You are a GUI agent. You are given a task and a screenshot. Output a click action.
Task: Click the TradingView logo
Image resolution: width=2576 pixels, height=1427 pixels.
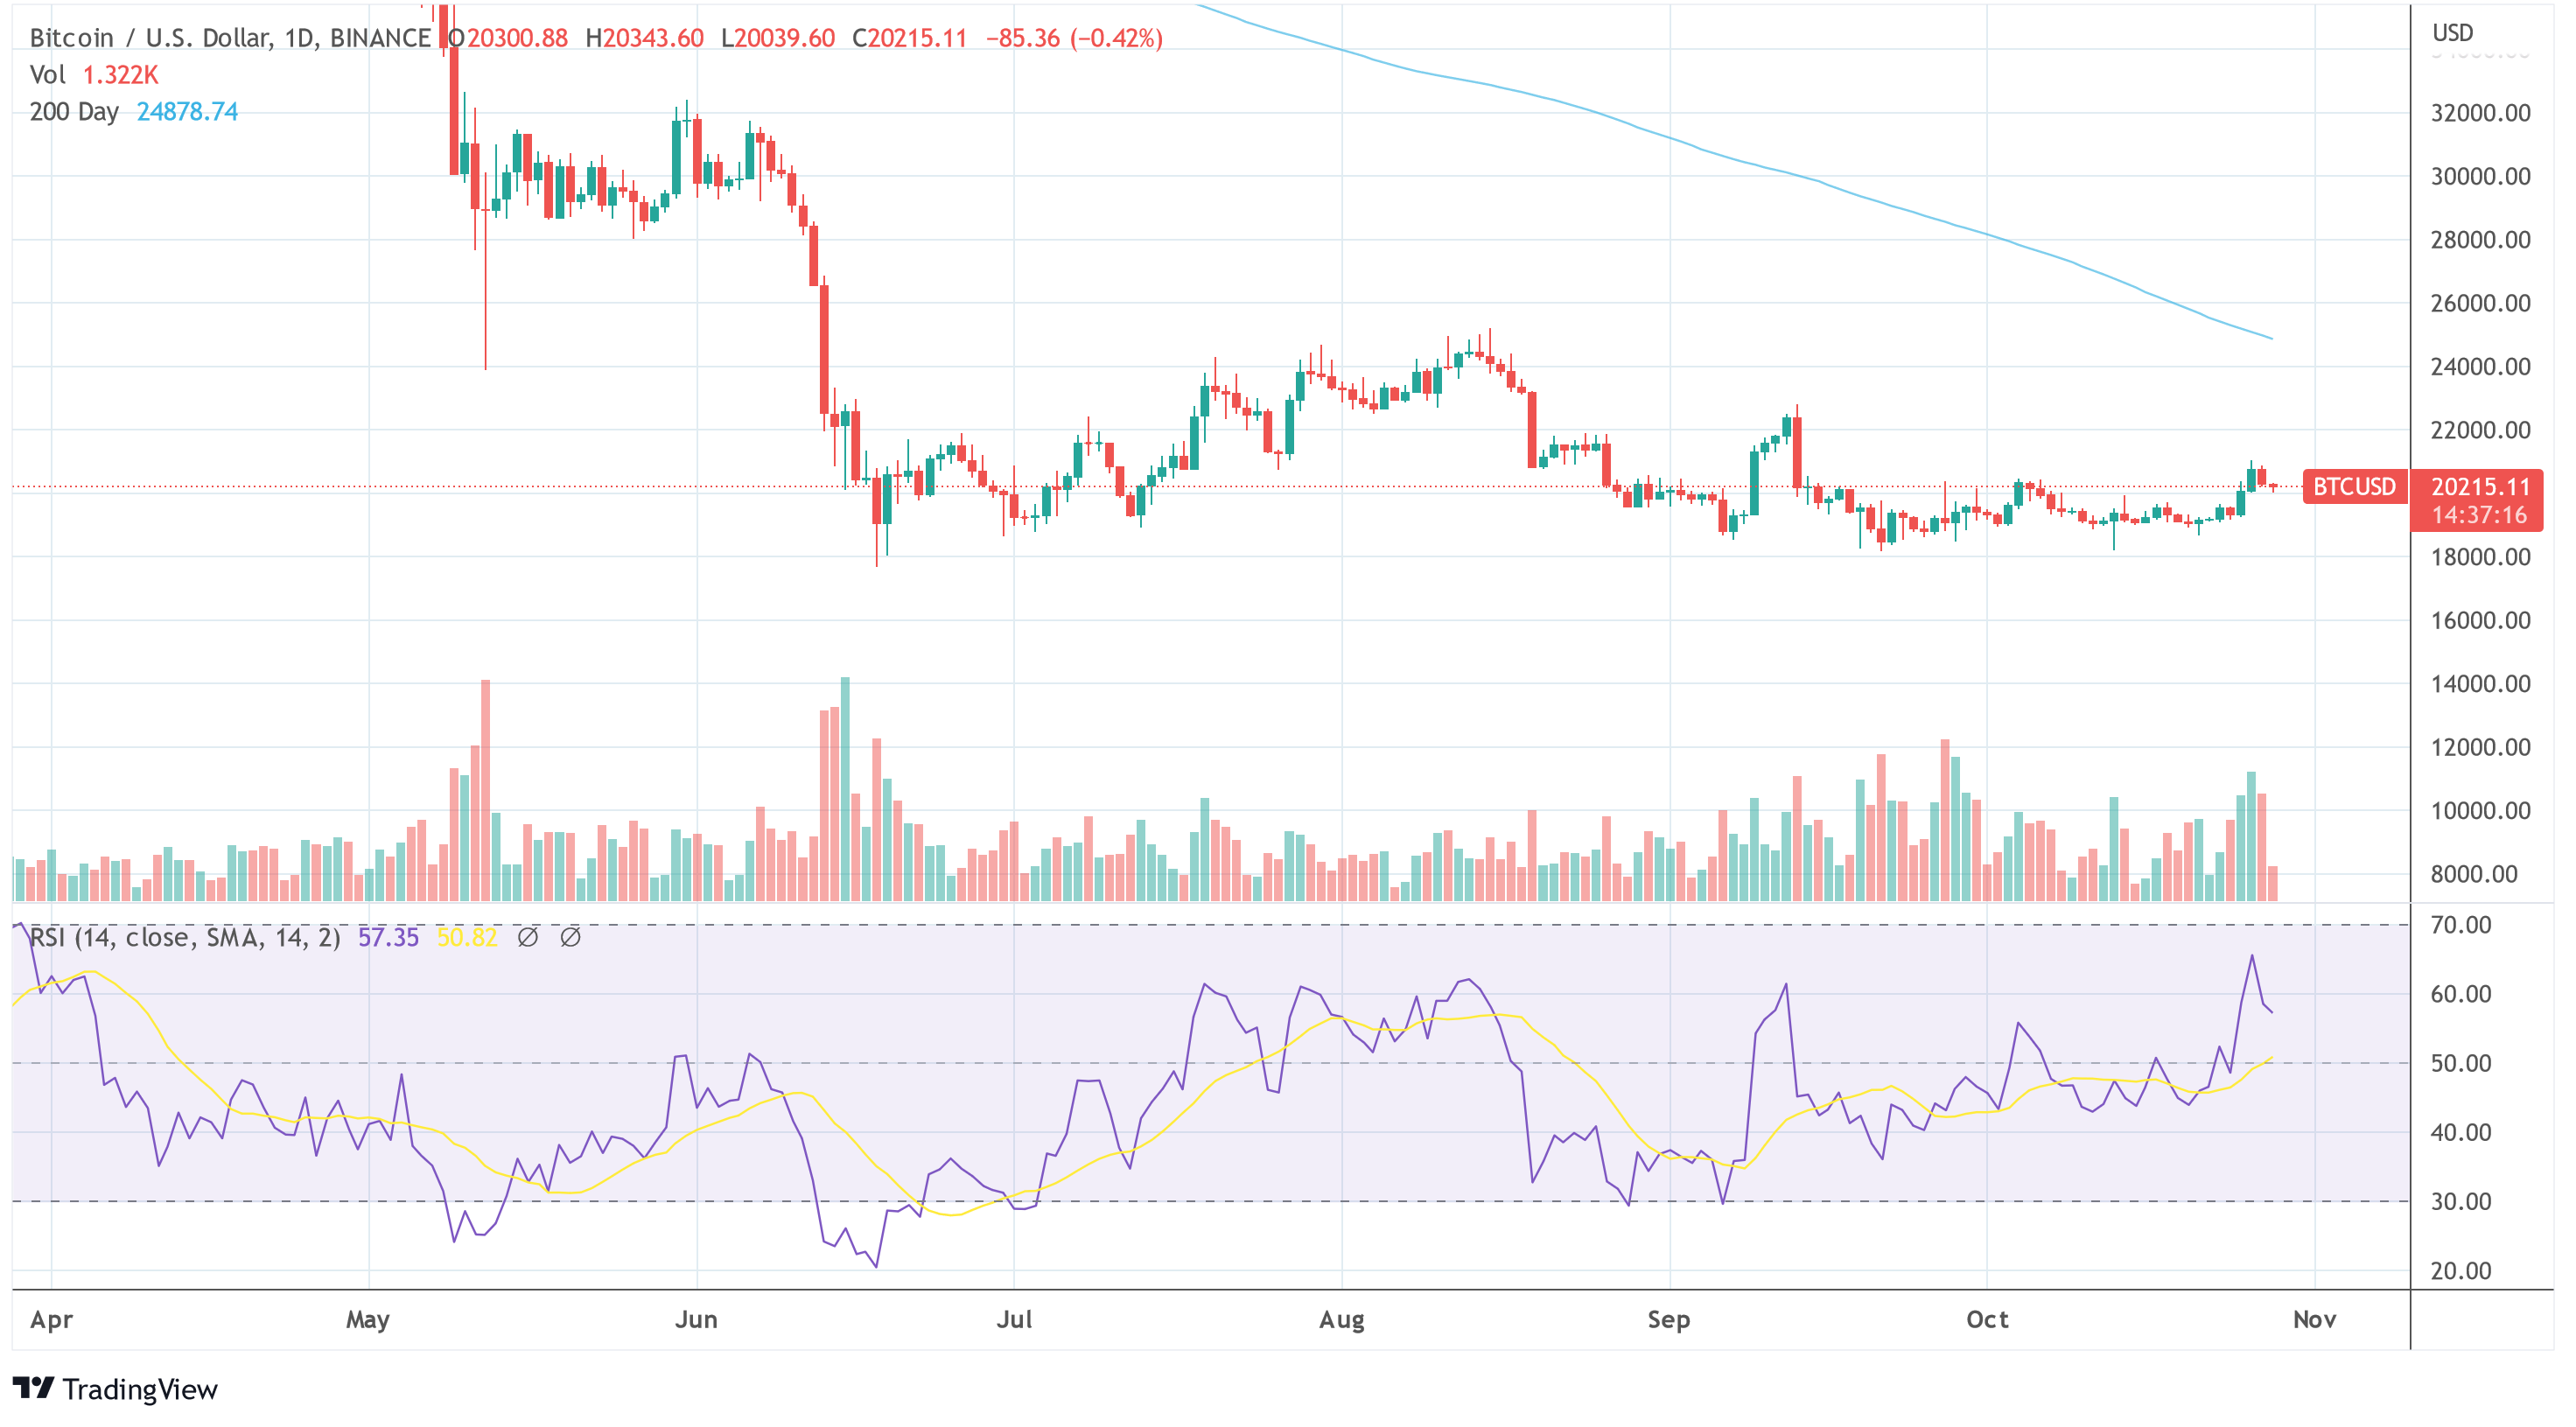pos(115,1388)
